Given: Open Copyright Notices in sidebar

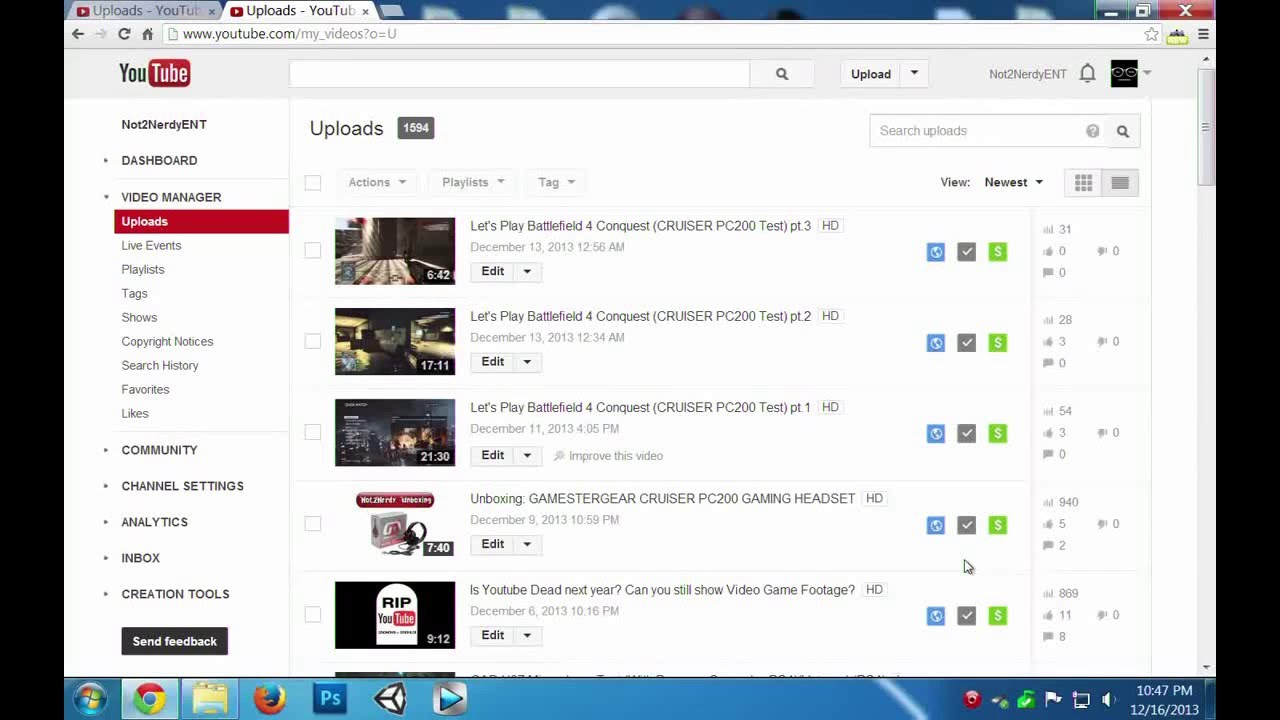Looking at the screenshot, I should click(167, 342).
